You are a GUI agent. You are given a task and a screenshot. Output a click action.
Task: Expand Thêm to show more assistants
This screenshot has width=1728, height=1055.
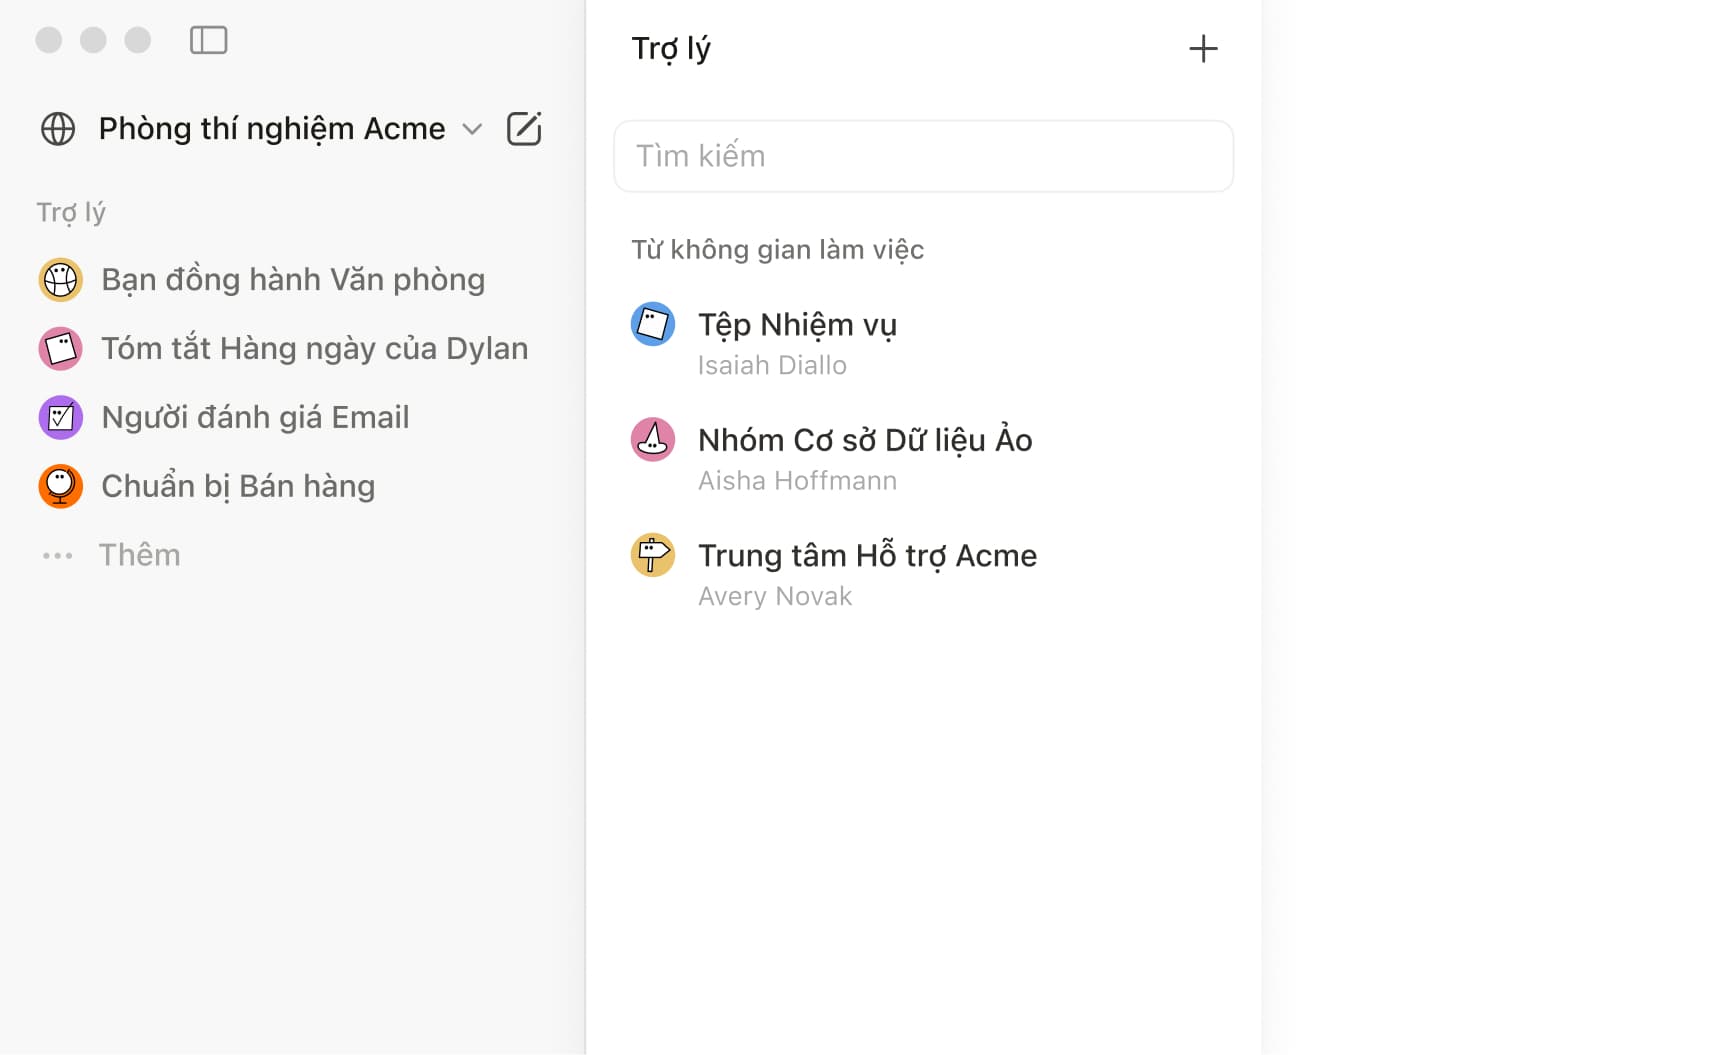click(x=140, y=555)
